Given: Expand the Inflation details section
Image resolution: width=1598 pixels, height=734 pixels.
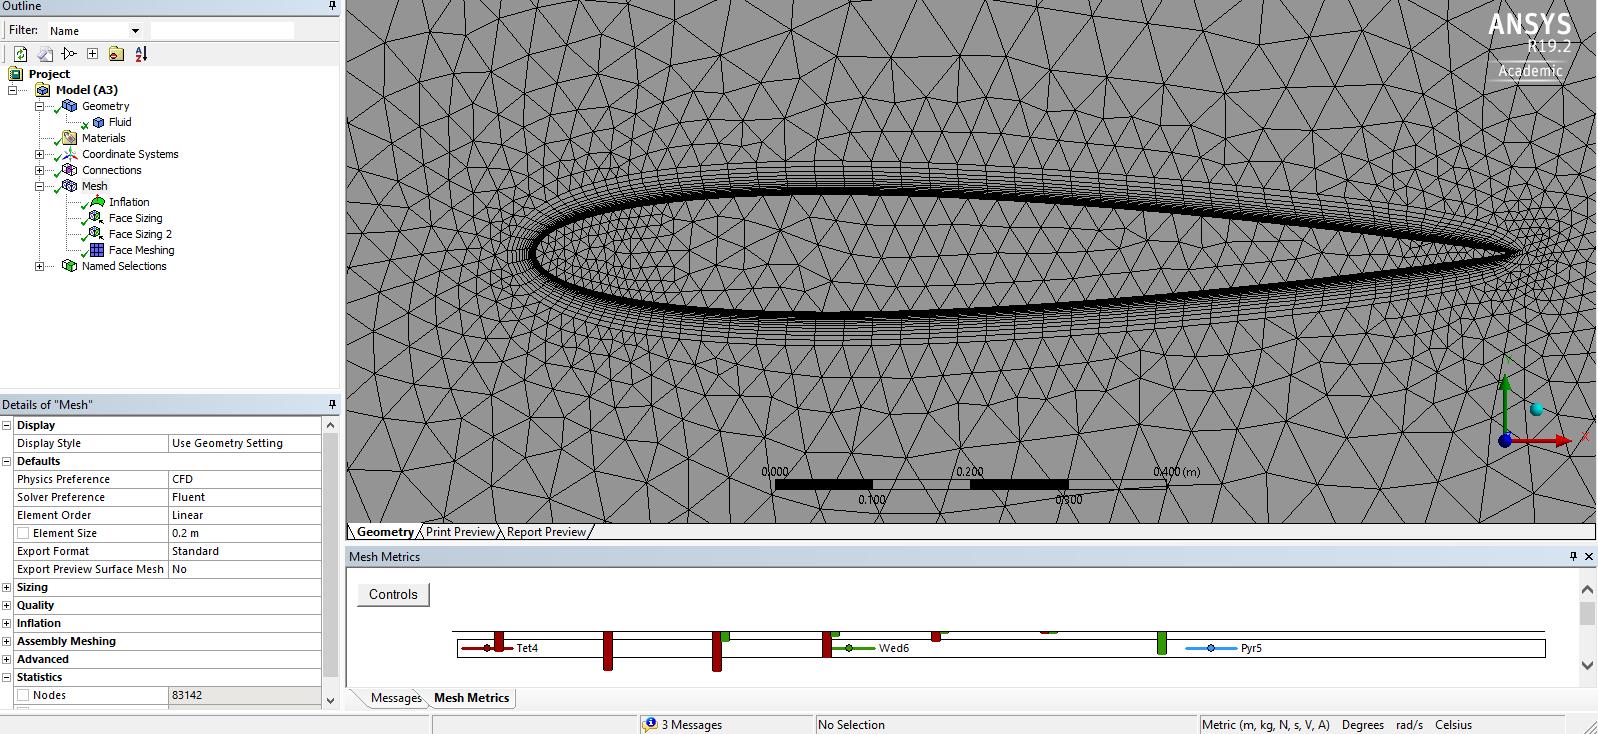Looking at the screenshot, I should [7, 623].
